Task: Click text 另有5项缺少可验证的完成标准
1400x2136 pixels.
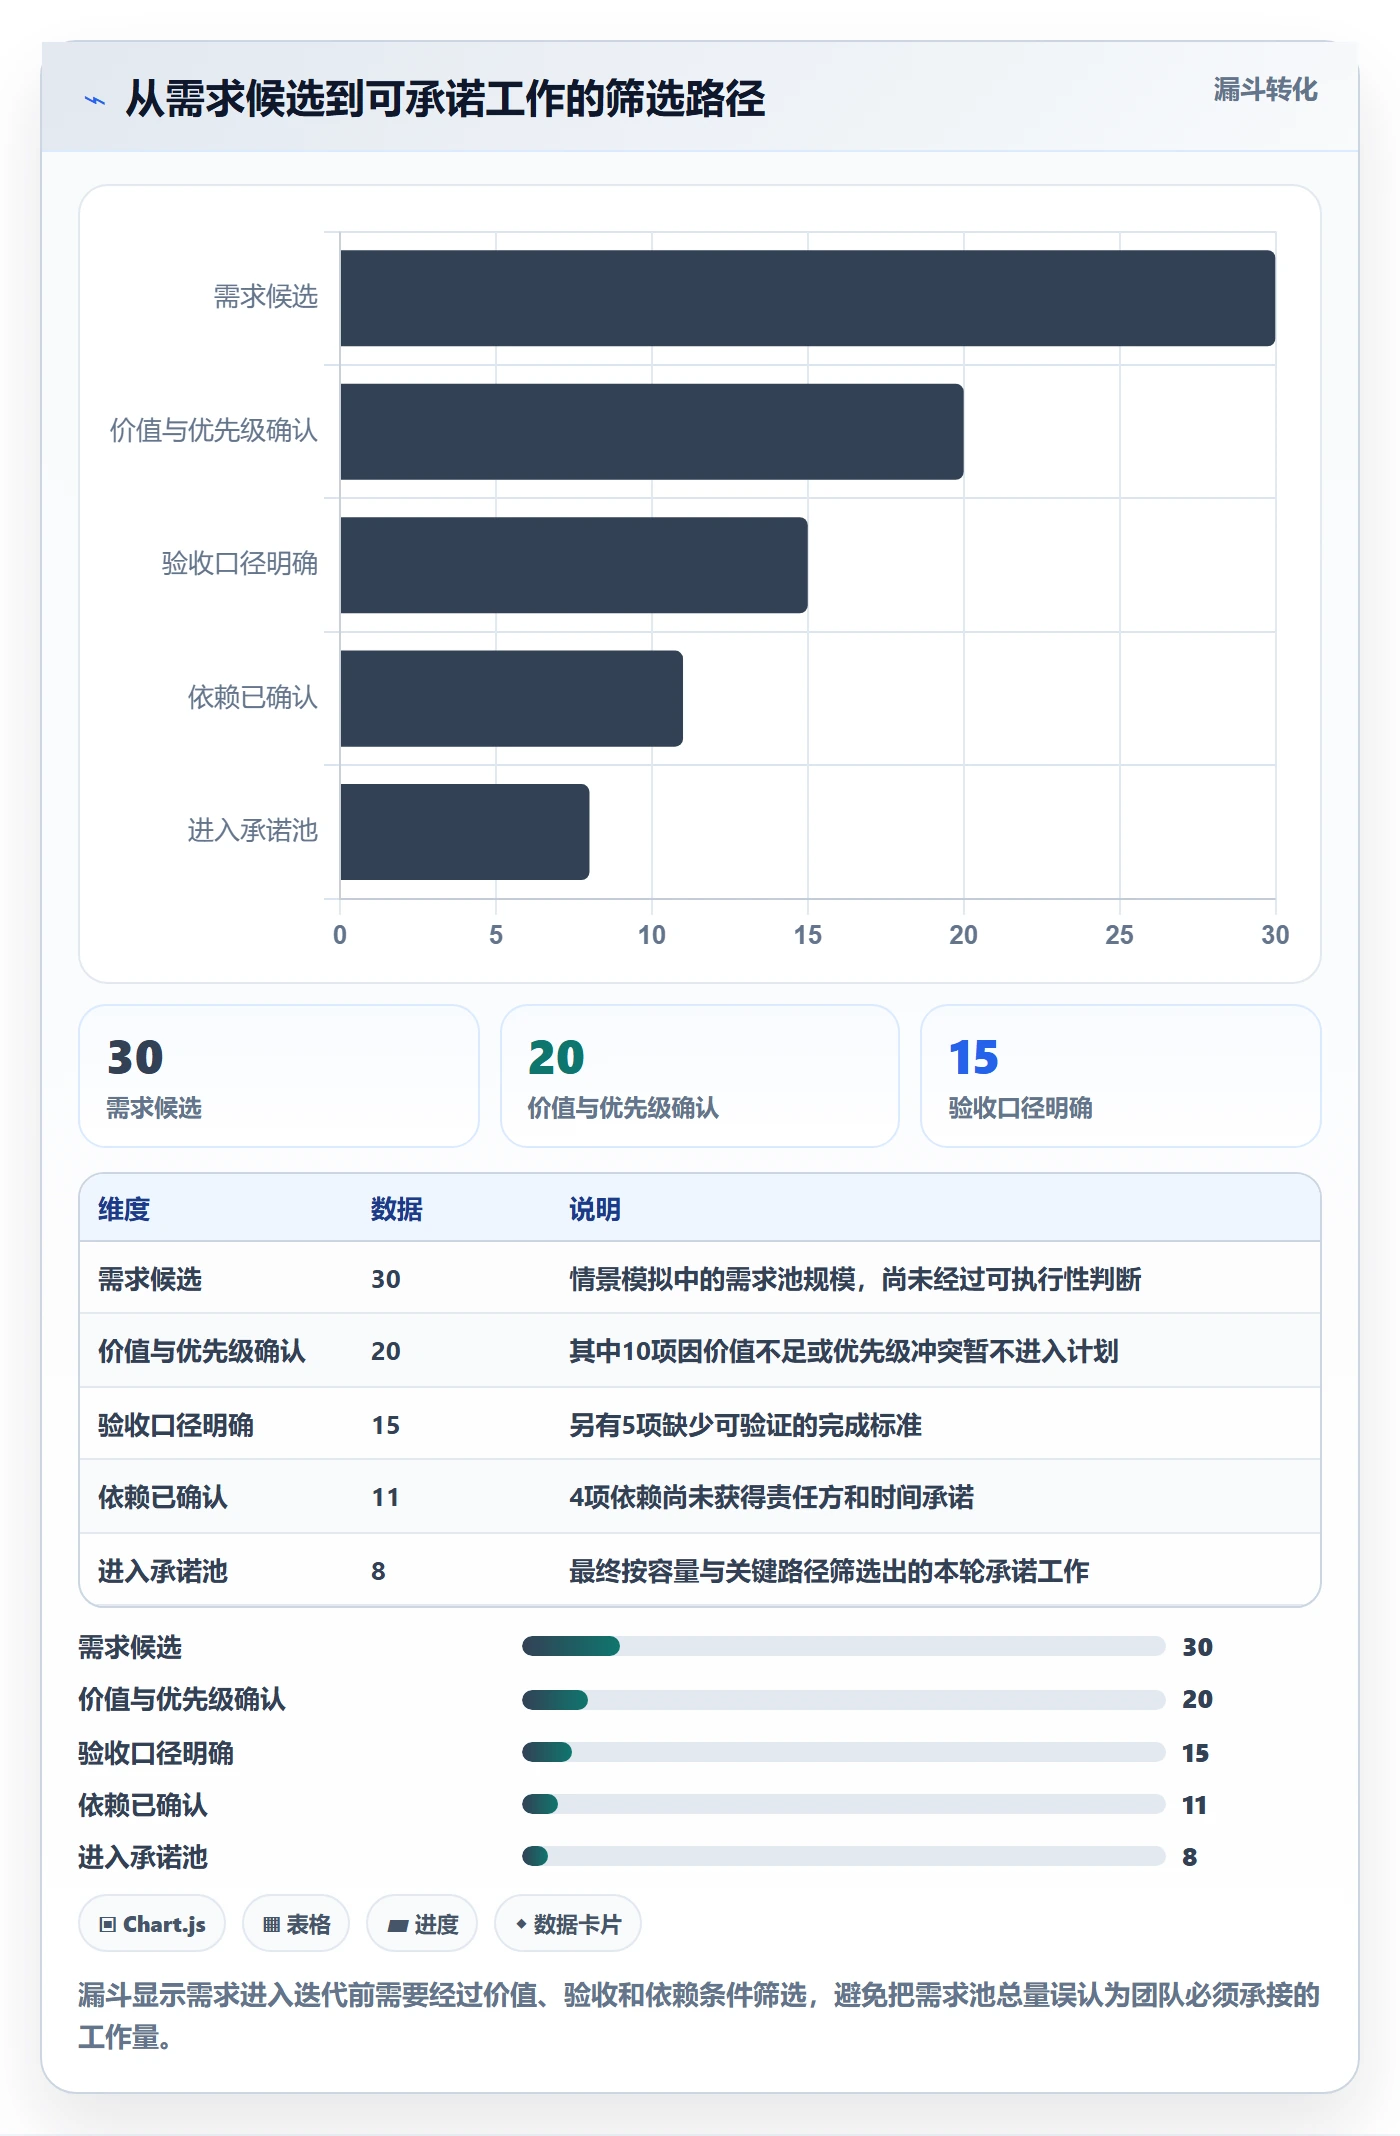Action: pos(745,1425)
